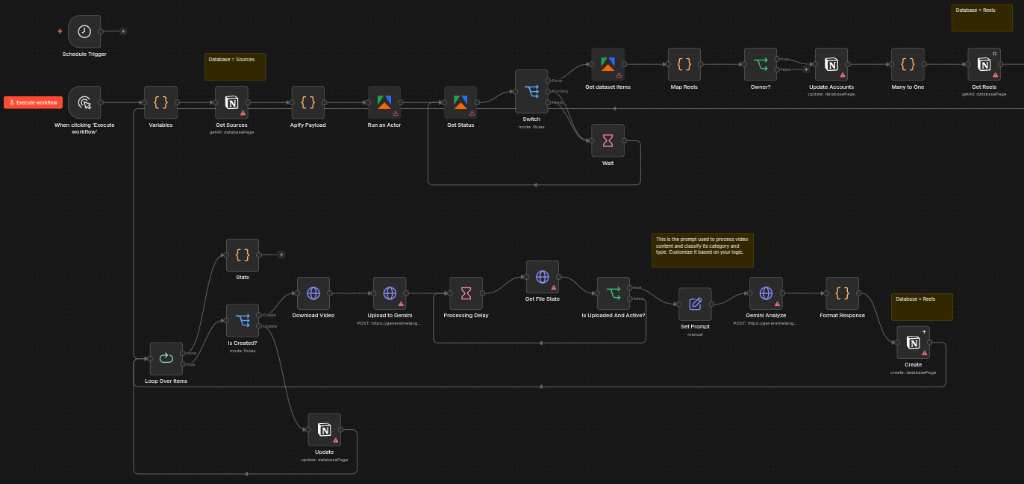The width and height of the screenshot is (1024, 484).
Task: Select the video prompt description sticky note
Action: pyautogui.click(x=702, y=250)
